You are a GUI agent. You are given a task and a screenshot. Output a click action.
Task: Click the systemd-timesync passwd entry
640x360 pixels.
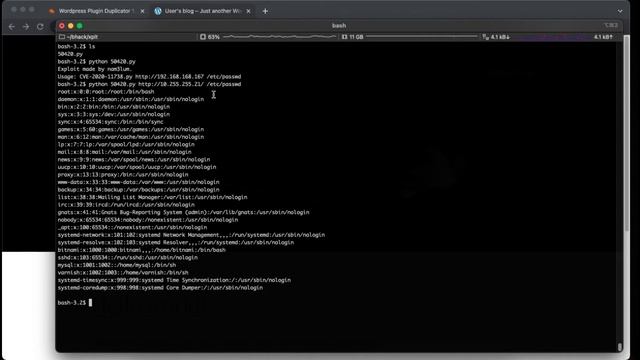pos(174,280)
